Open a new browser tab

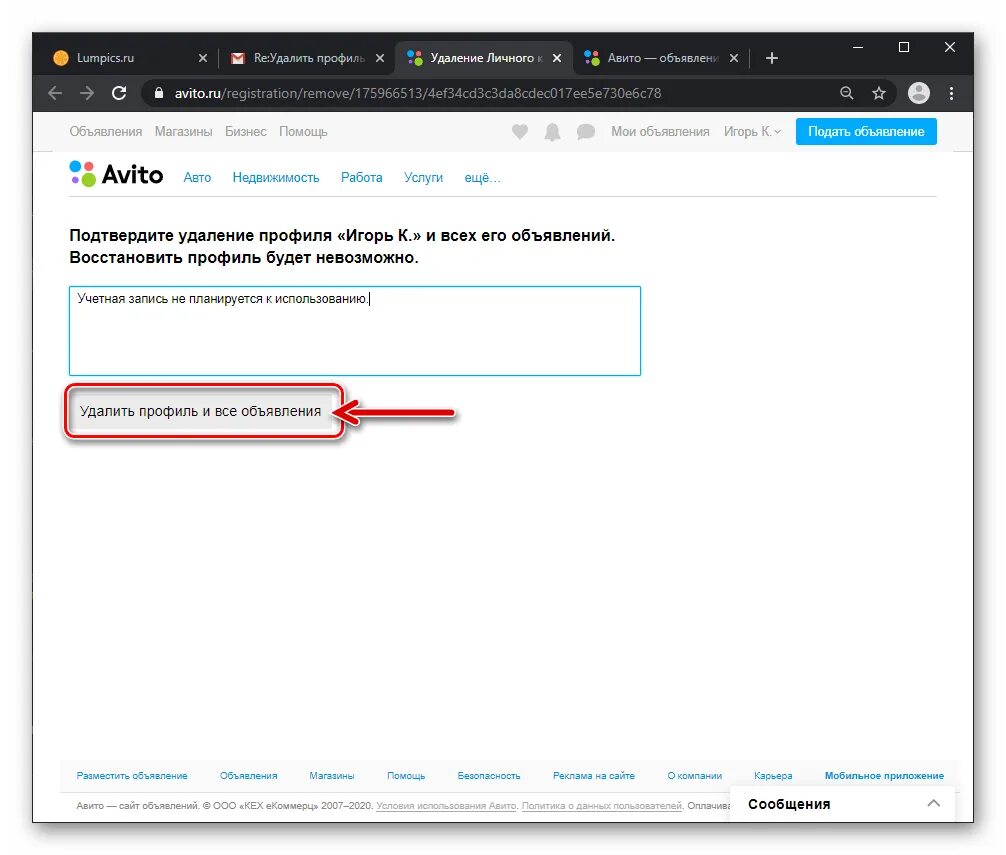pyautogui.click(x=772, y=58)
